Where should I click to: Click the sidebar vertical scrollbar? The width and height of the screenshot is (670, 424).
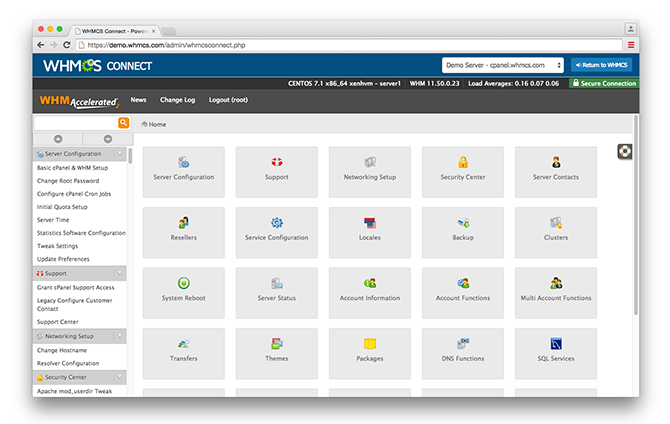(x=130, y=156)
